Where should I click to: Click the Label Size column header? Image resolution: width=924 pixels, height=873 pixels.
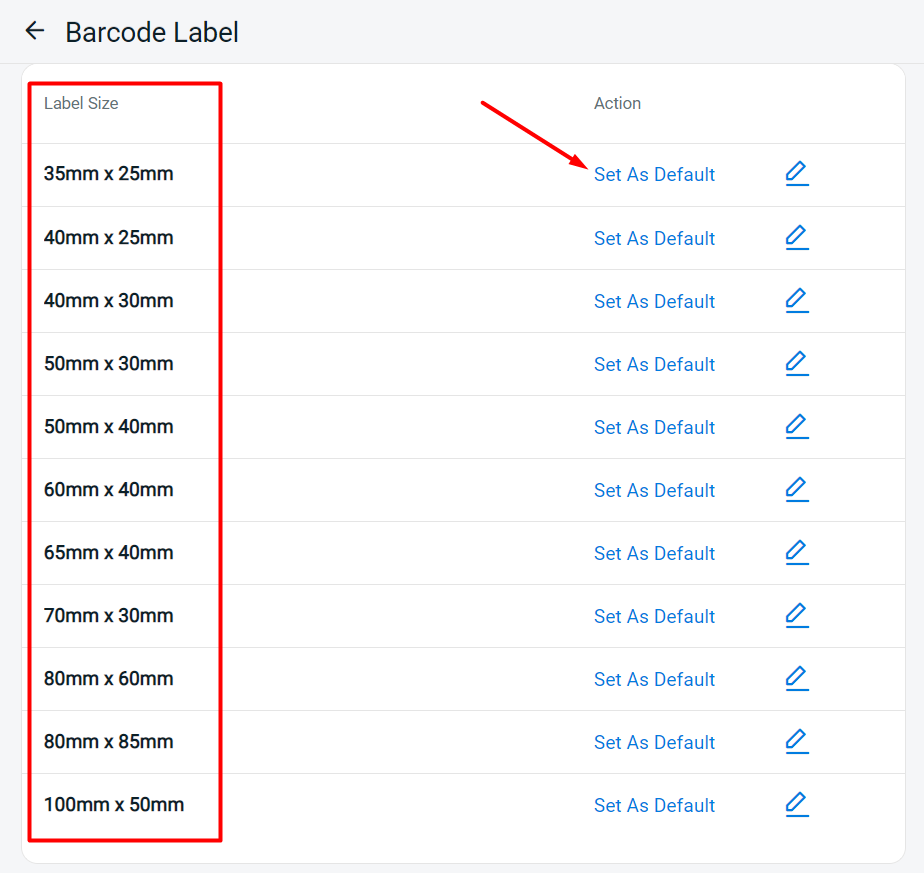(x=81, y=103)
